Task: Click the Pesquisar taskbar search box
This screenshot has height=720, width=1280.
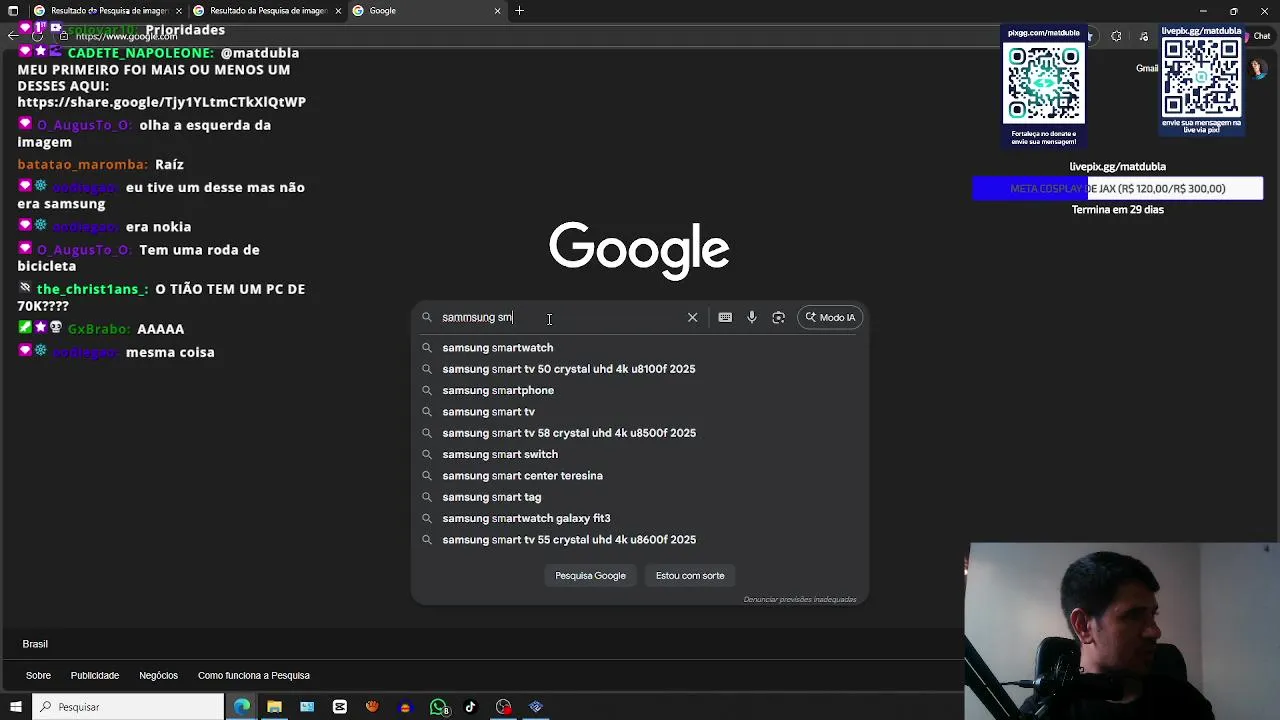Action: (128, 707)
